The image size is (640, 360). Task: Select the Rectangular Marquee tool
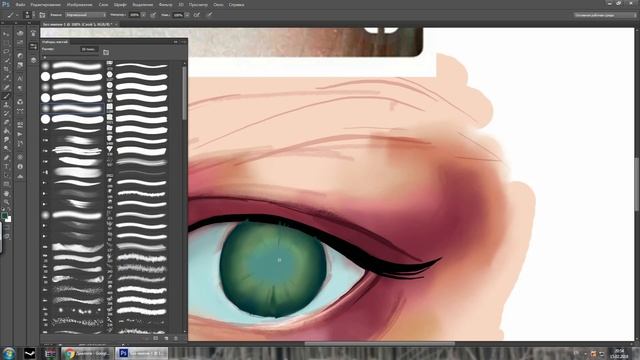[x=7, y=42]
